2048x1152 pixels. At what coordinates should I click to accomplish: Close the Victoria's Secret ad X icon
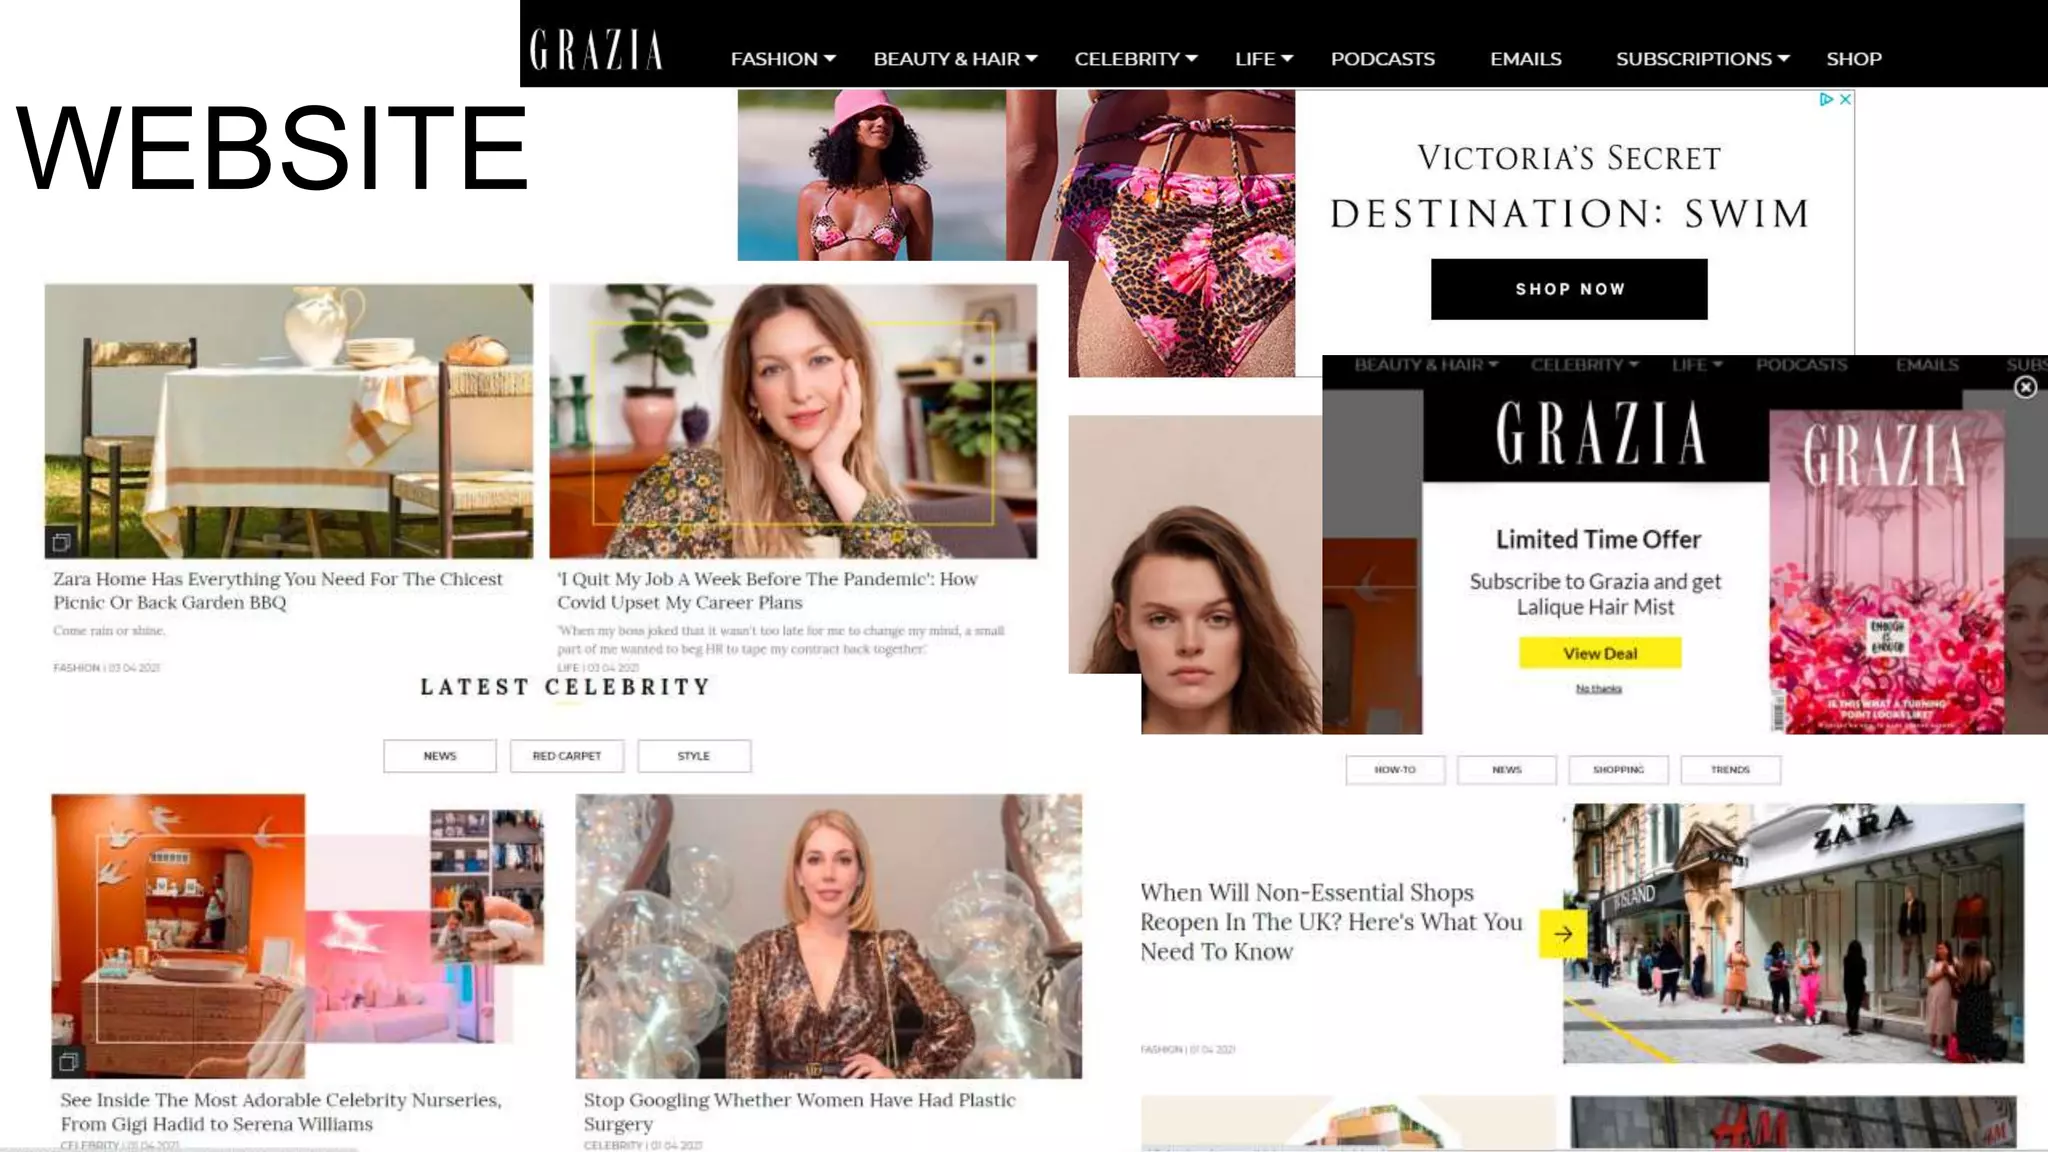[1845, 99]
